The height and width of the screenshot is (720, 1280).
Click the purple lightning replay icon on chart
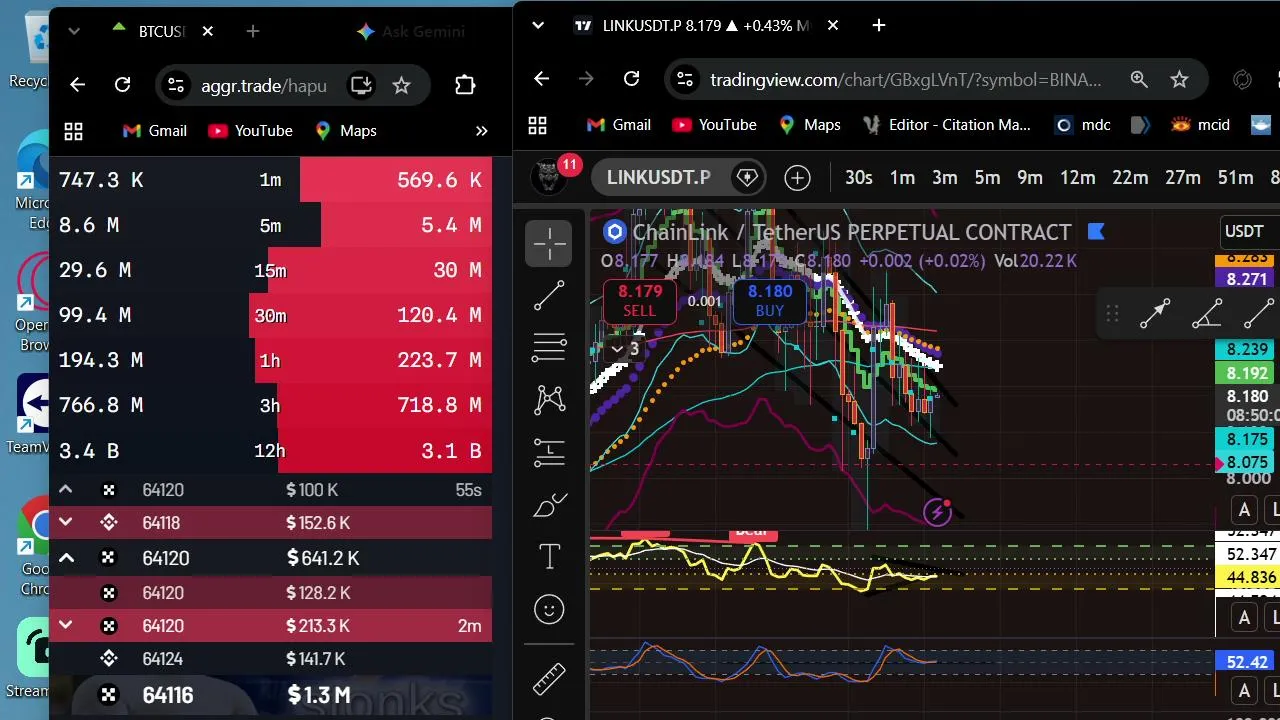[937, 513]
